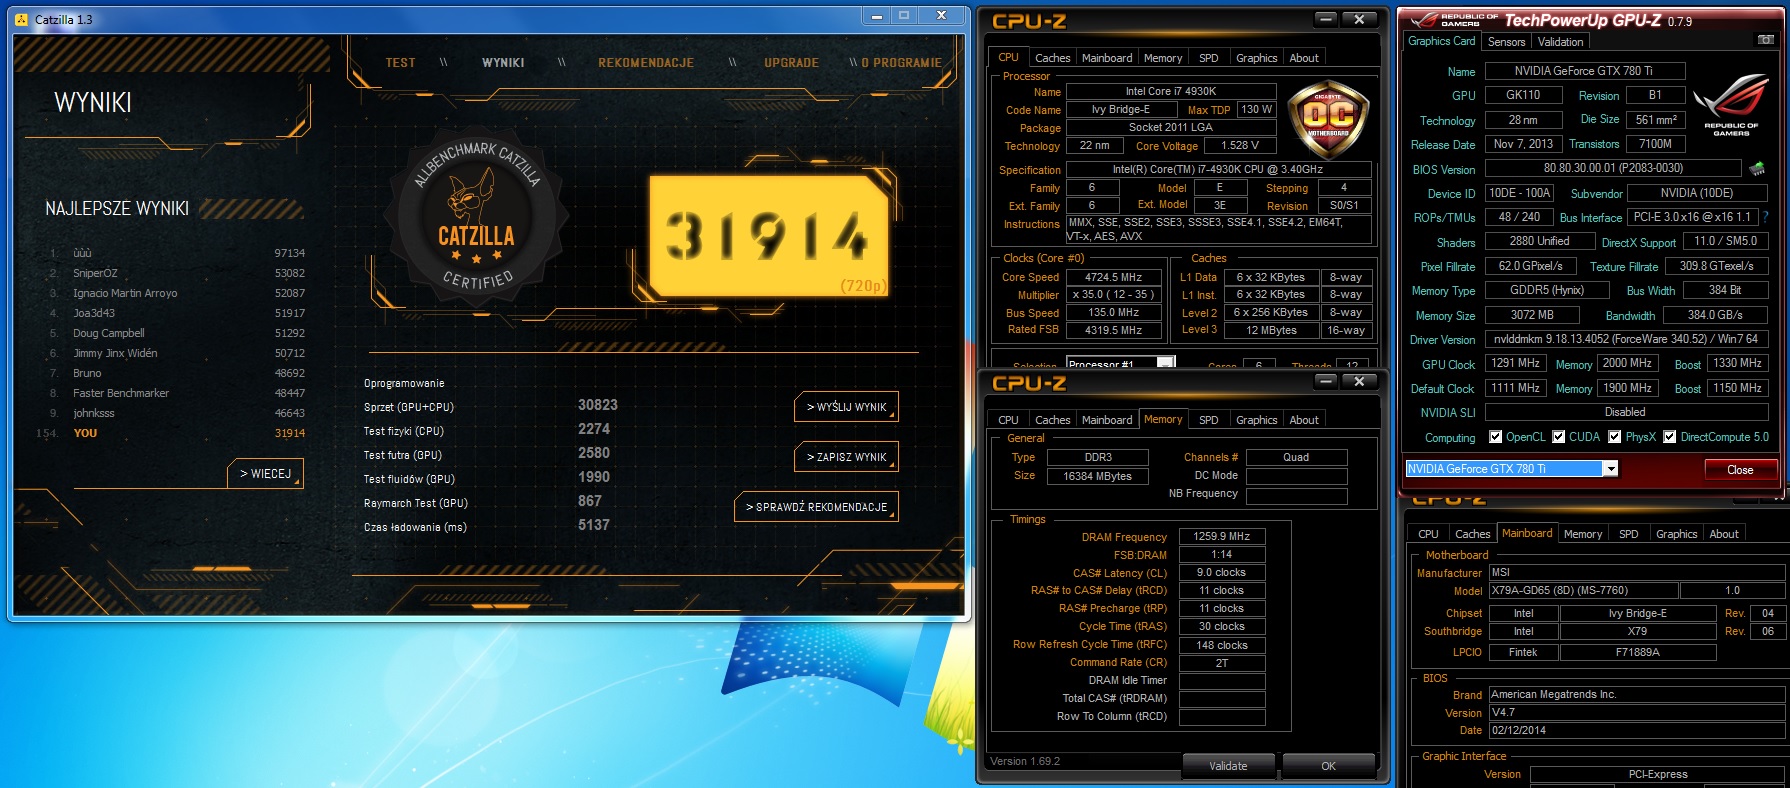1790x788 pixels.
Task: Open the Caches tab in the CPU-Z Processor window
Action: click(1052, 58)
